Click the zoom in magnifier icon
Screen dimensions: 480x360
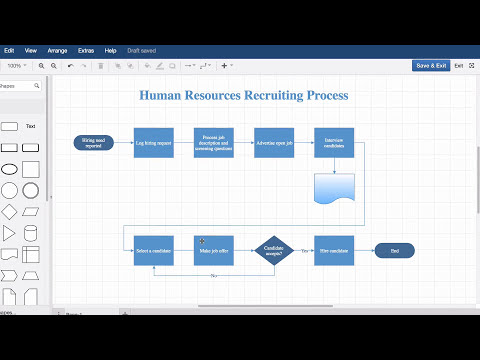(41, 66)
